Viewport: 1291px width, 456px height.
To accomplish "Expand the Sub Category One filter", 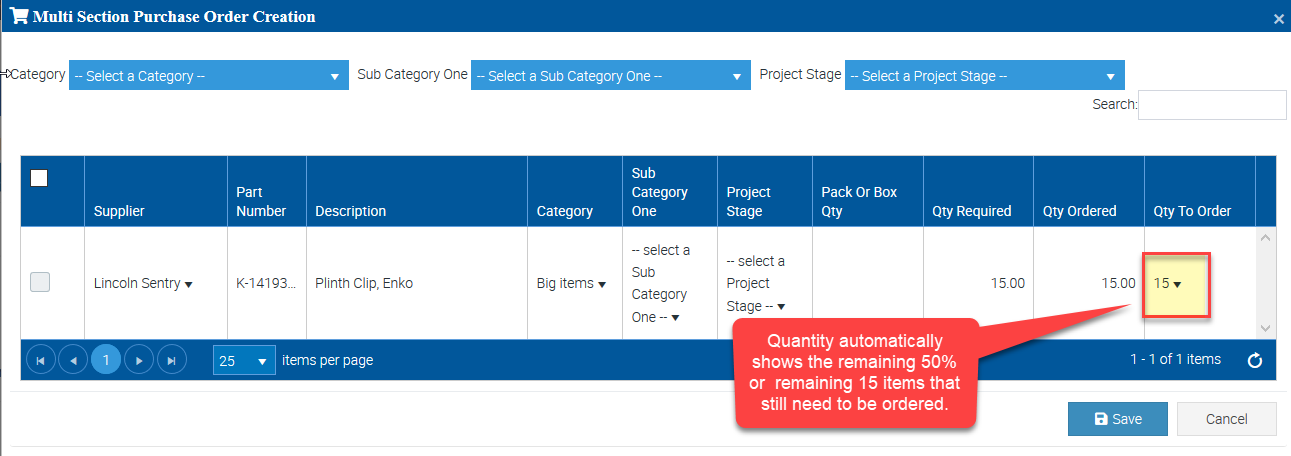I will click(610, 76).
